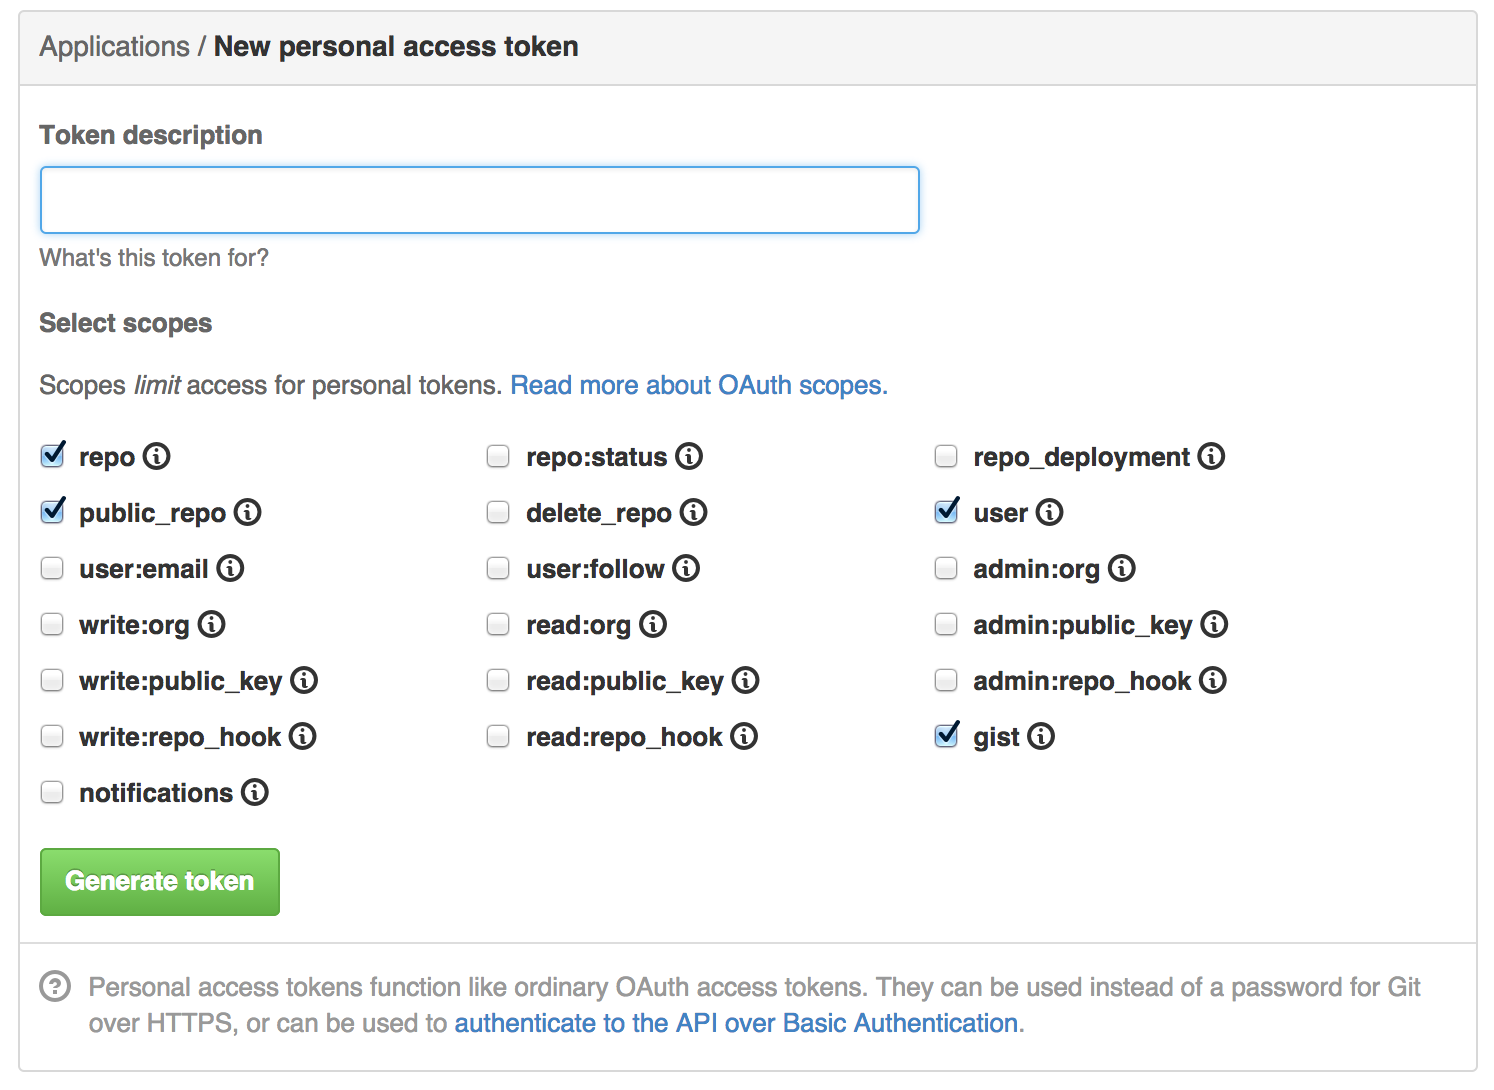Open info icon for repo_deployment scope
The width and height of the screenshot is (1494, 1090).
coord(1211,456)
